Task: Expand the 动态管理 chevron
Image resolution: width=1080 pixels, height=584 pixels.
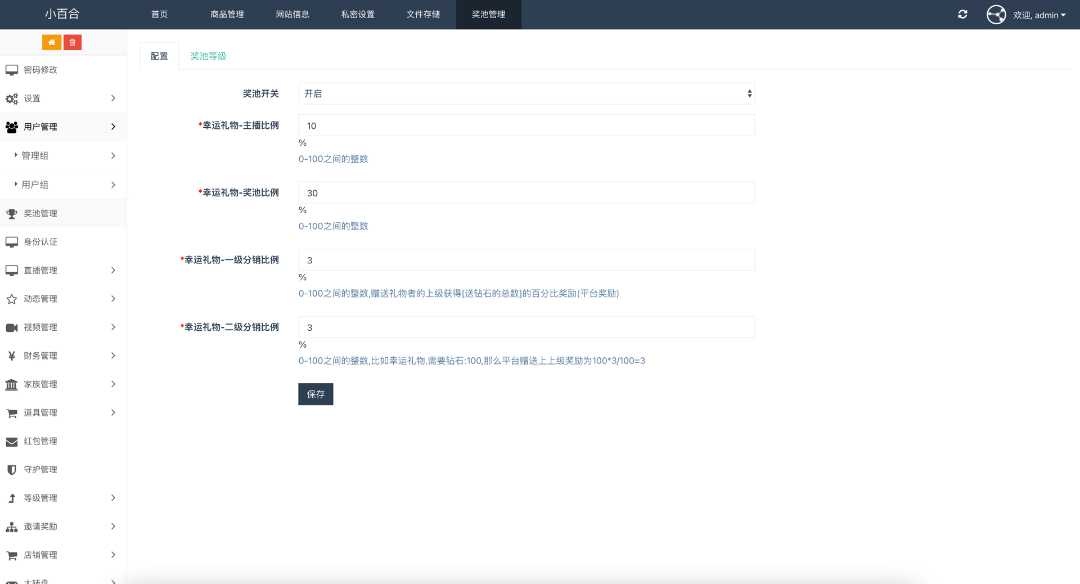Action: (113, 299)
